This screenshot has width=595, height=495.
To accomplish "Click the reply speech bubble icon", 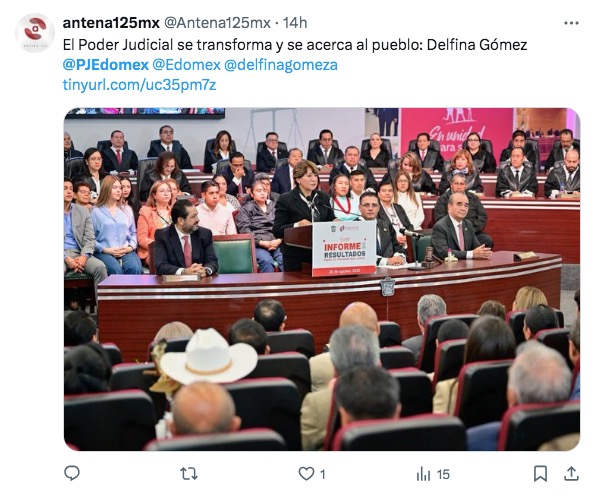I will pyautogui.click(x=72, y=473).
